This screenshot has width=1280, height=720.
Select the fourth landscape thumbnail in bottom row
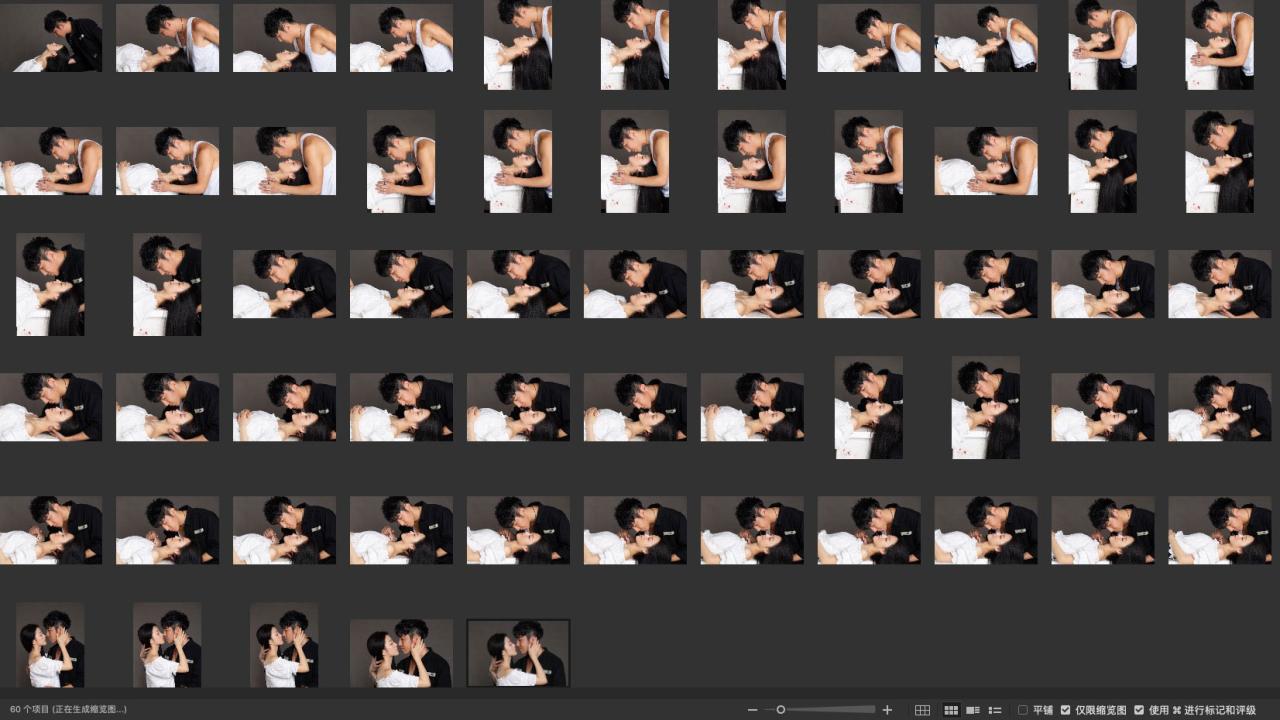[401, 653]
